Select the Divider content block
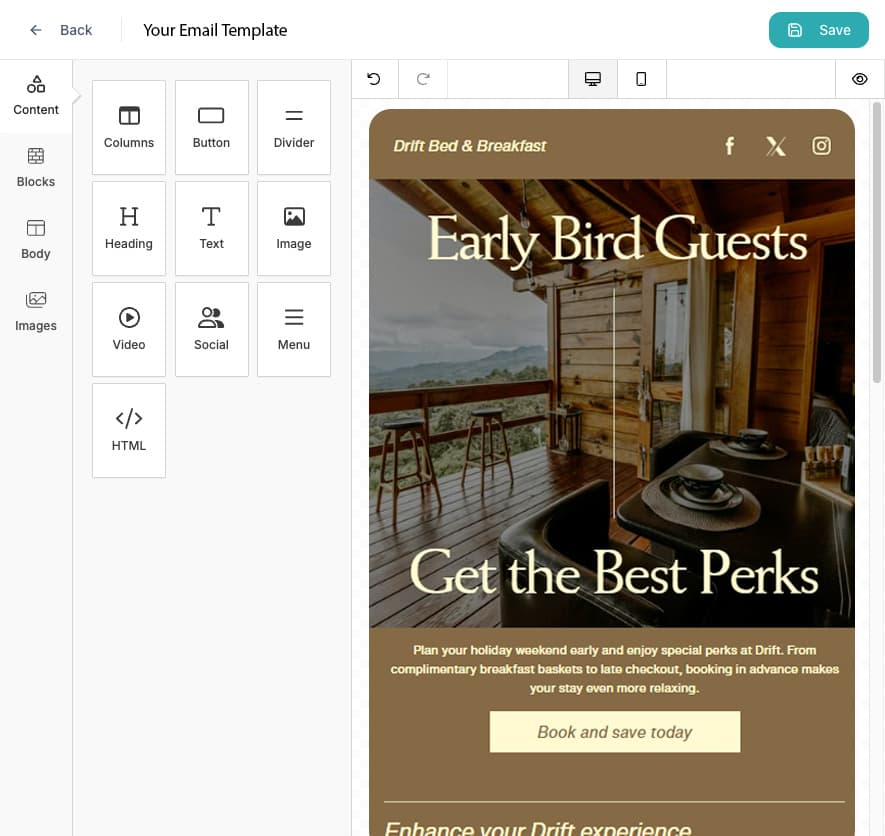Image resolution: width=885 pixels, height=836 pixels. coord(293,127)
